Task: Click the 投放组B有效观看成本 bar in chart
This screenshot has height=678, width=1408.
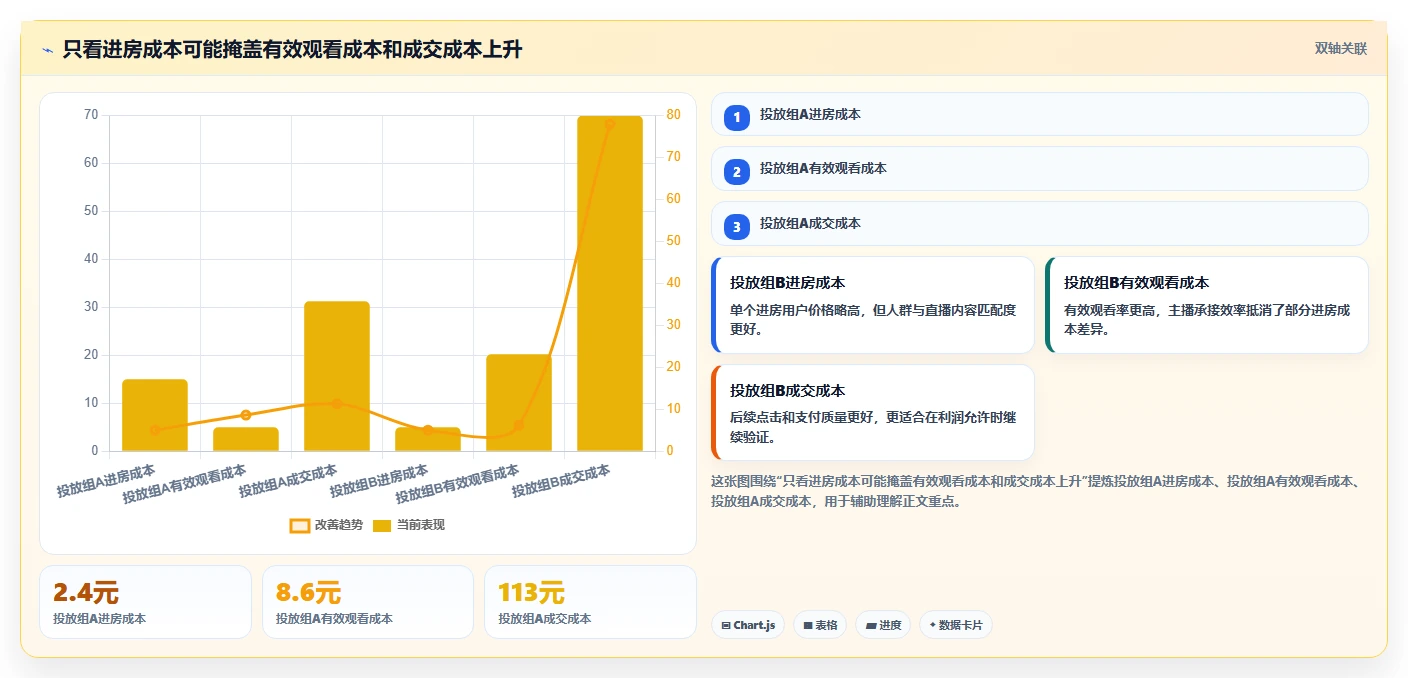Action: coord(519,403)
